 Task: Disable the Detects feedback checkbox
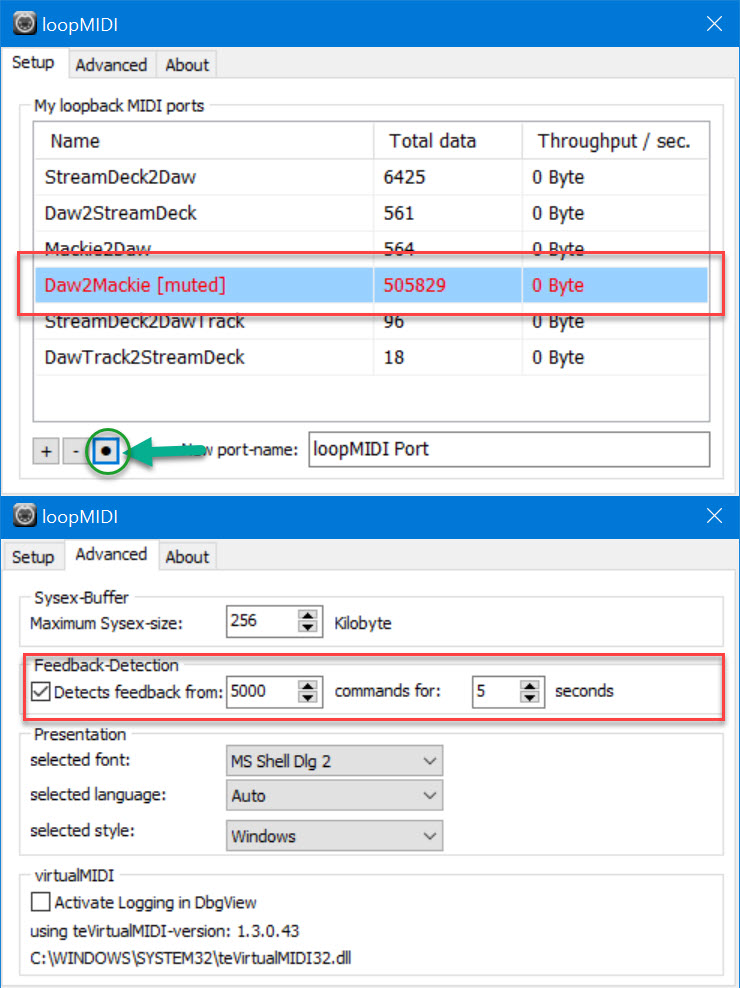(41, 691)
